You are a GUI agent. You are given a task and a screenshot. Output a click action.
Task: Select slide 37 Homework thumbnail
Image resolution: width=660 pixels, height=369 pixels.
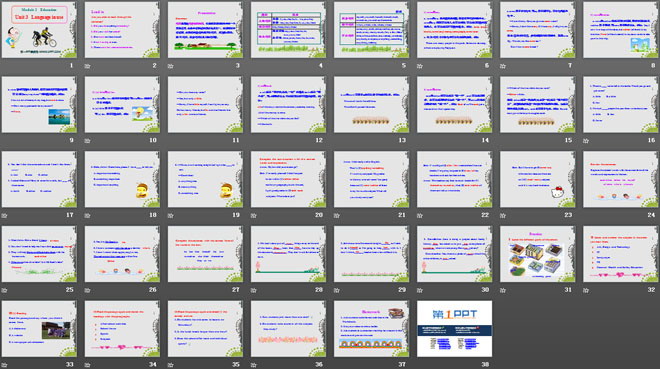coord(371,329)
